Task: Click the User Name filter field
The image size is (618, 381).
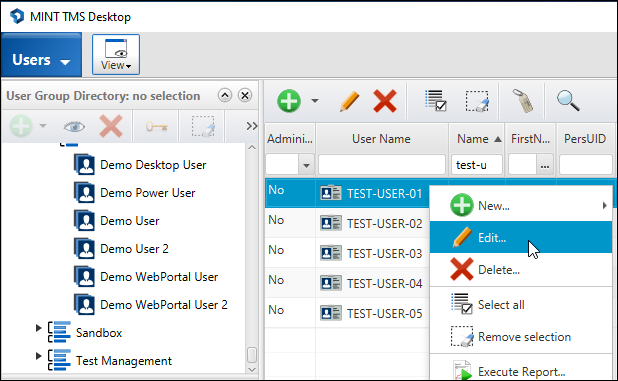Action: [x=382, y=165]
